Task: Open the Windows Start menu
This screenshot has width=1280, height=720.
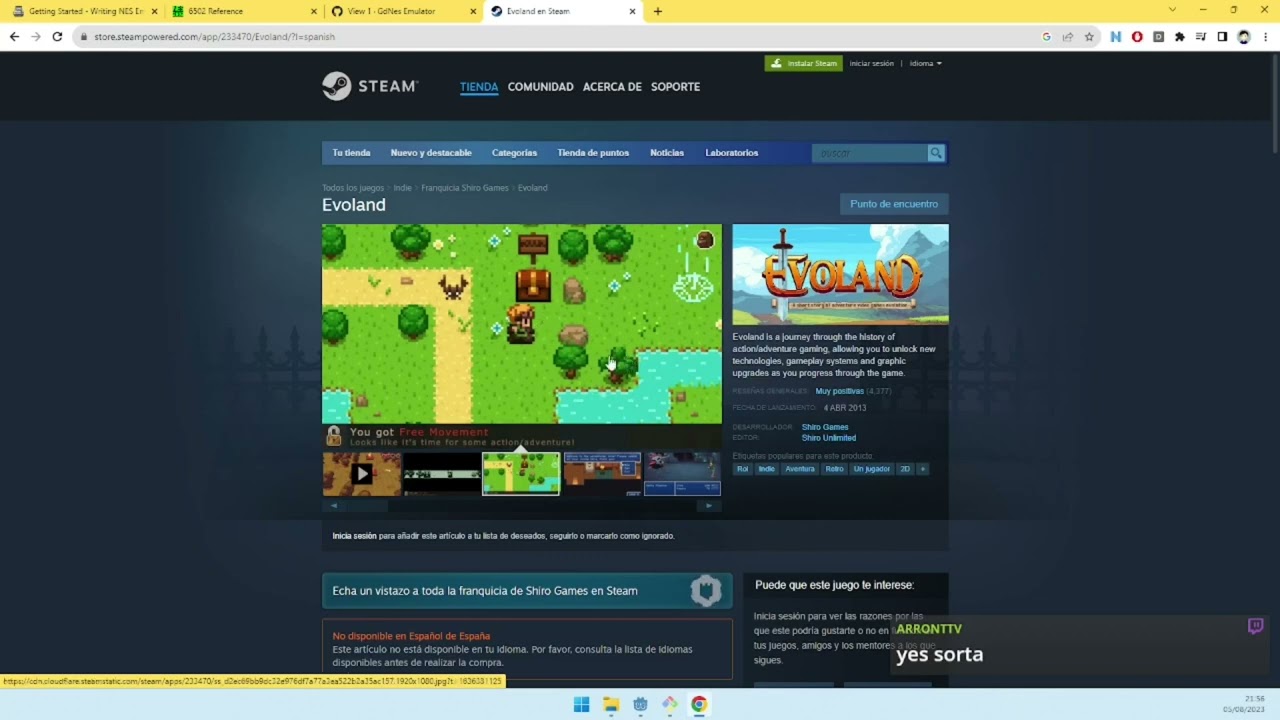Action: pyautogui.click(x=581, y=704)
